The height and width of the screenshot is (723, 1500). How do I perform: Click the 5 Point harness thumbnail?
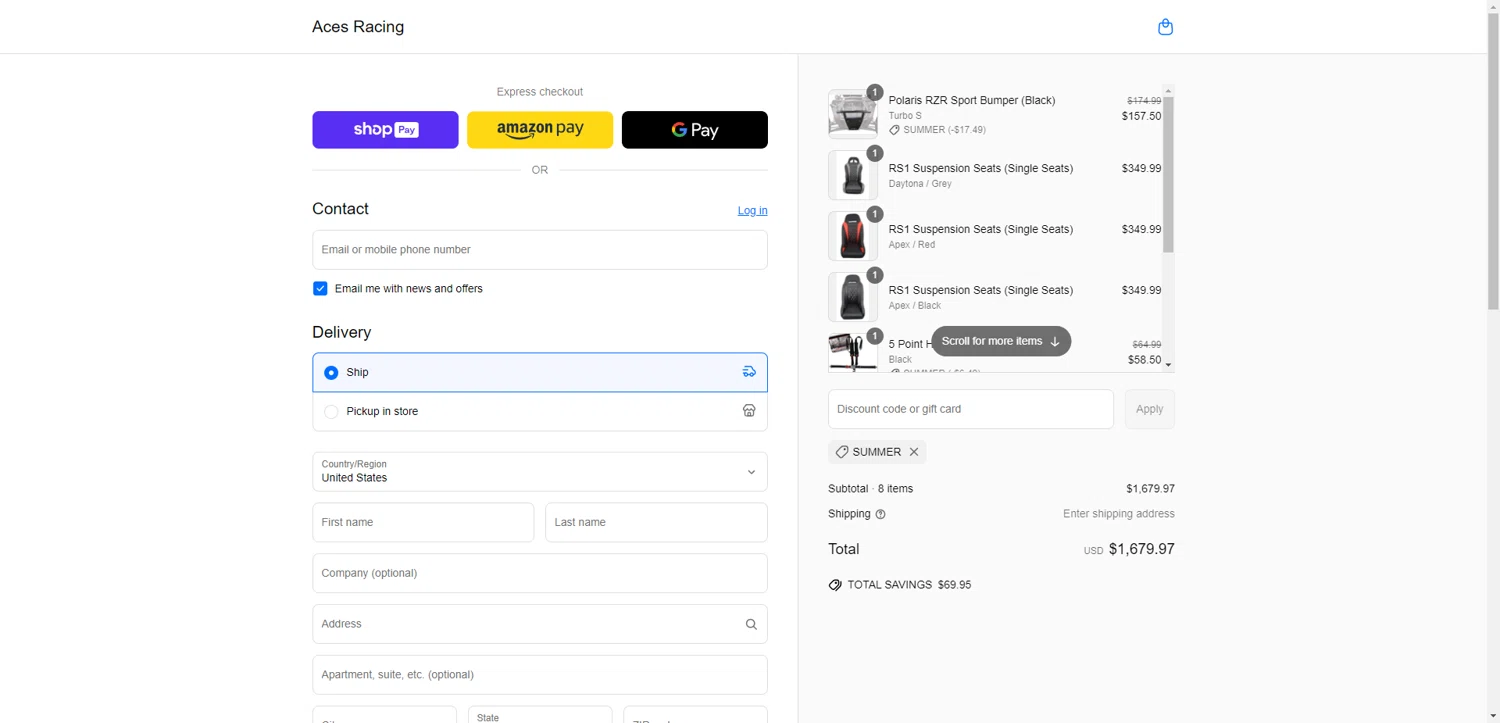point(853,352)
